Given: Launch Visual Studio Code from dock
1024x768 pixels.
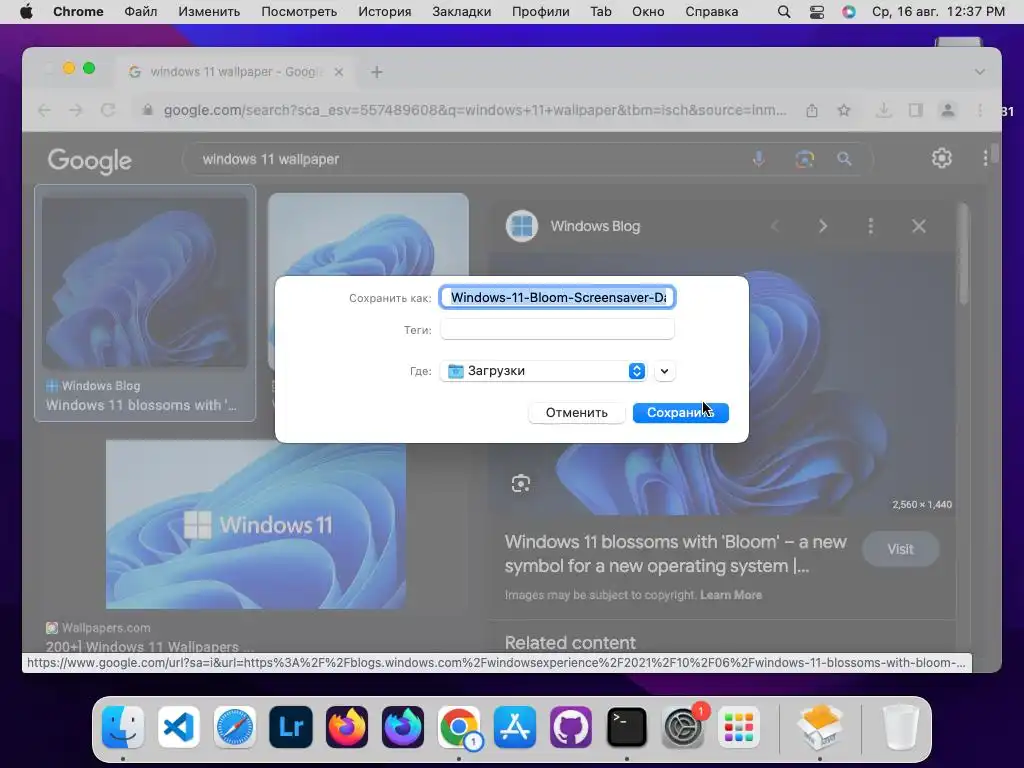Looking at the screenshot, I should [x=179, y=727].
